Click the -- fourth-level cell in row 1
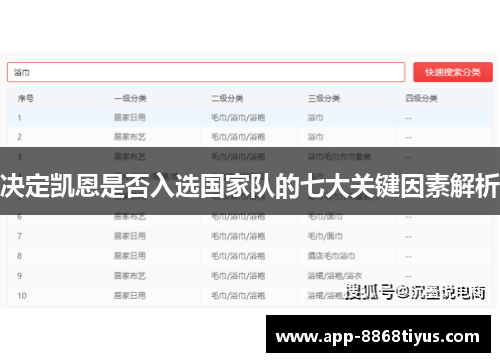 (x=408, y=118)
